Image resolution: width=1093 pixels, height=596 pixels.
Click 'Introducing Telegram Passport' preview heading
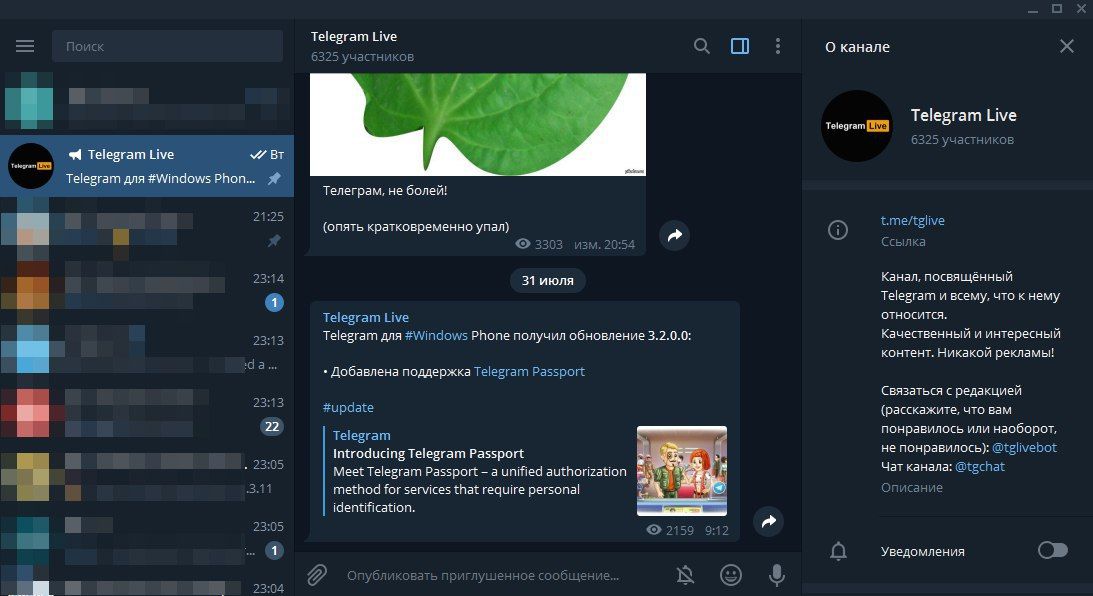(x=428, y=453)
